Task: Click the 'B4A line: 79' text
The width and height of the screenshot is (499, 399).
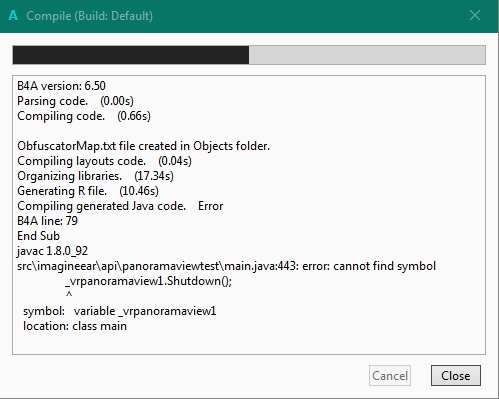Action: (x=47, y=221)
